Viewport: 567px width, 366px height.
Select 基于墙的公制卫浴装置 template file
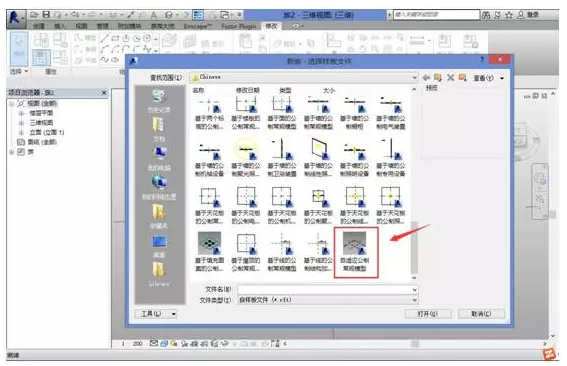pyautogui.click(x=282, y=158)
